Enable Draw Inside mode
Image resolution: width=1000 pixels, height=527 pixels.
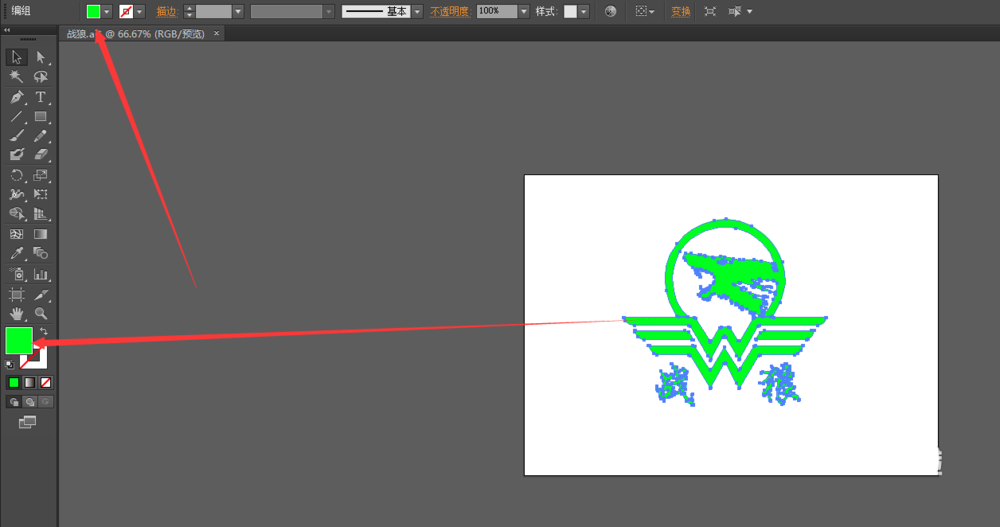tap(45, 402)
